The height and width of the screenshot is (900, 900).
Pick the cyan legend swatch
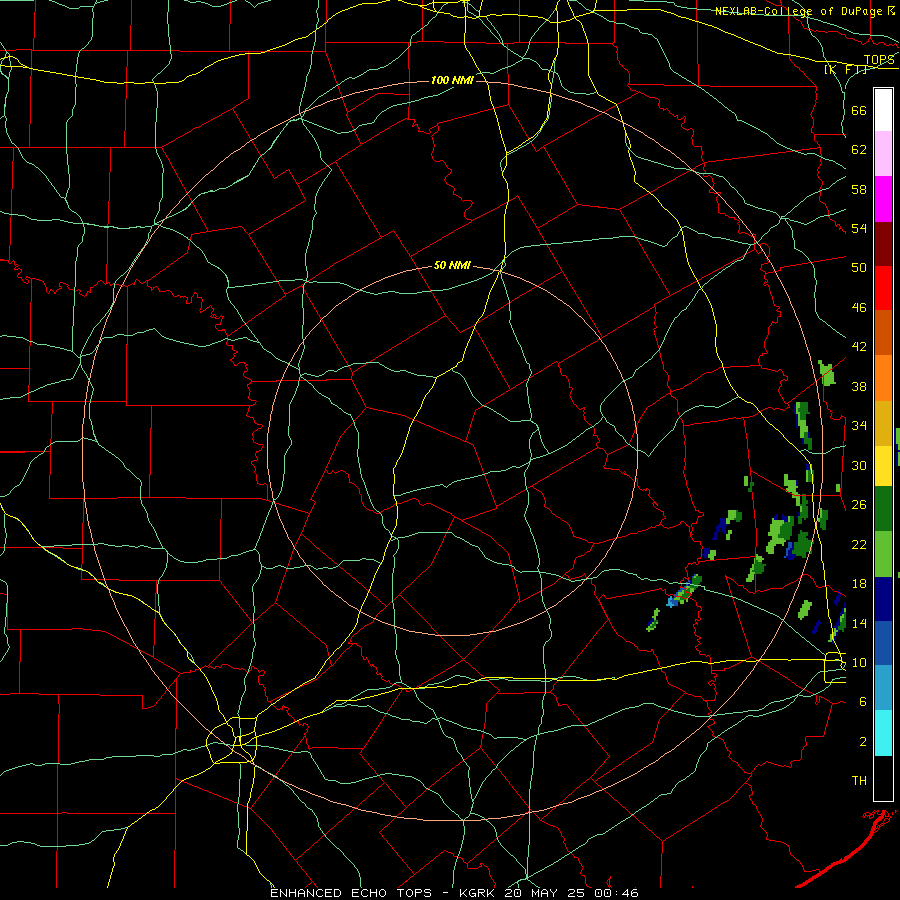[x=883, y=733]
